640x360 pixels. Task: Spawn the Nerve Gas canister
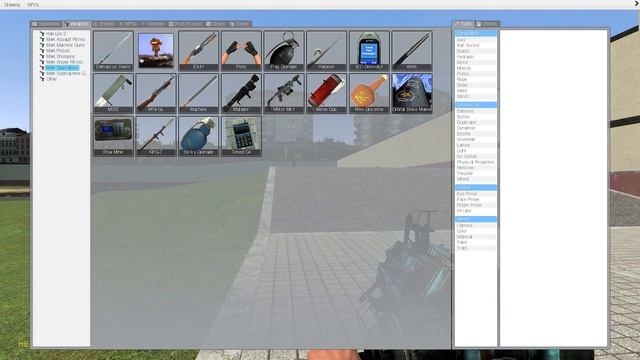[x=326, y=93]
